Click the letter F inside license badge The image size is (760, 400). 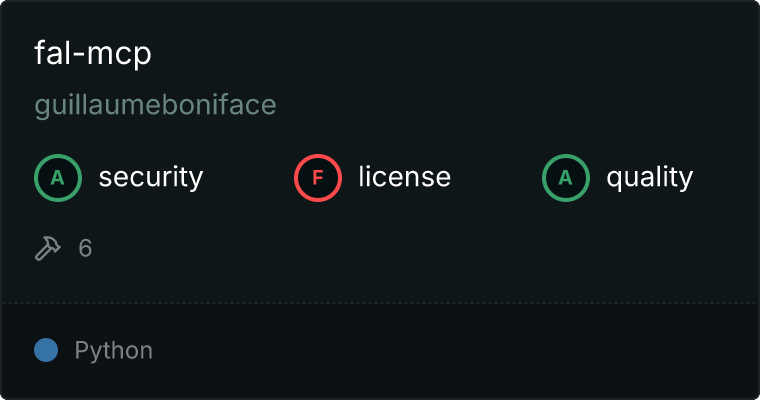(x=318, y=178)
